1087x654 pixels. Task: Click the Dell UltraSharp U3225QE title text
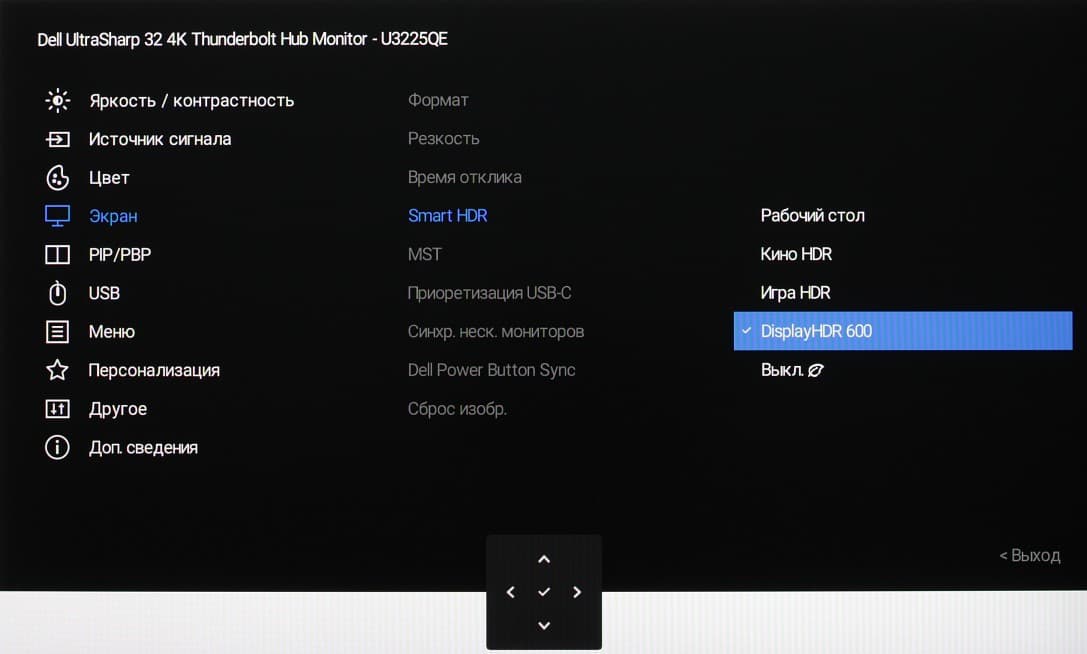[x=243, y=39]
